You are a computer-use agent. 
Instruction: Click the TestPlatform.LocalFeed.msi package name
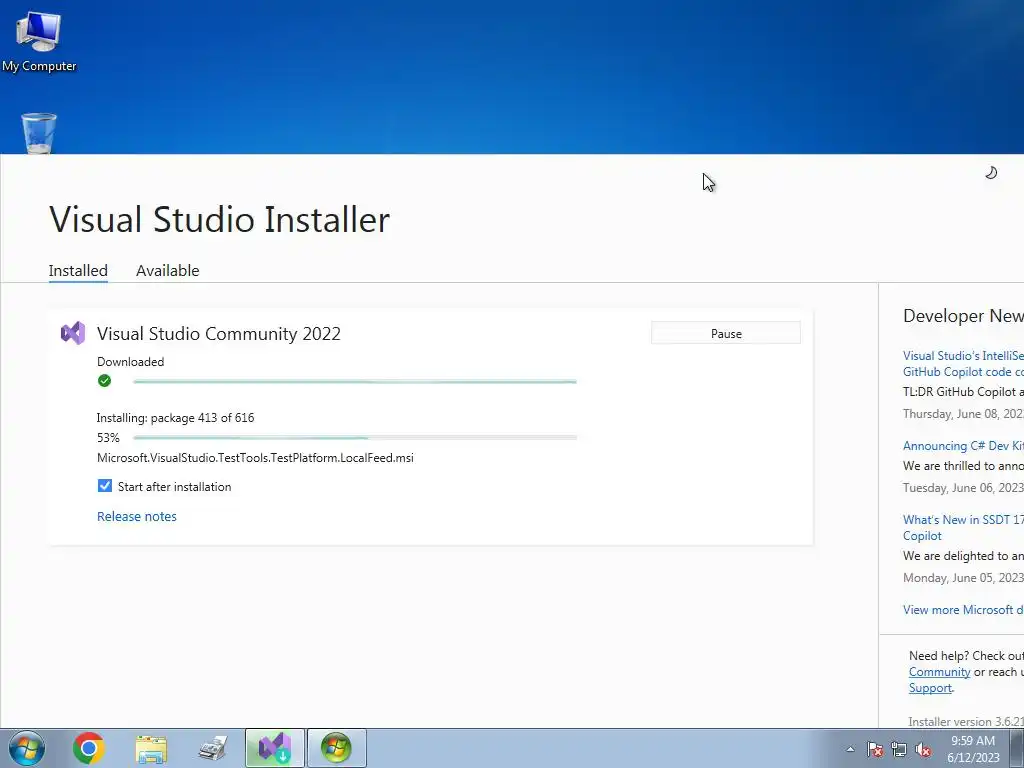[255, 458]
